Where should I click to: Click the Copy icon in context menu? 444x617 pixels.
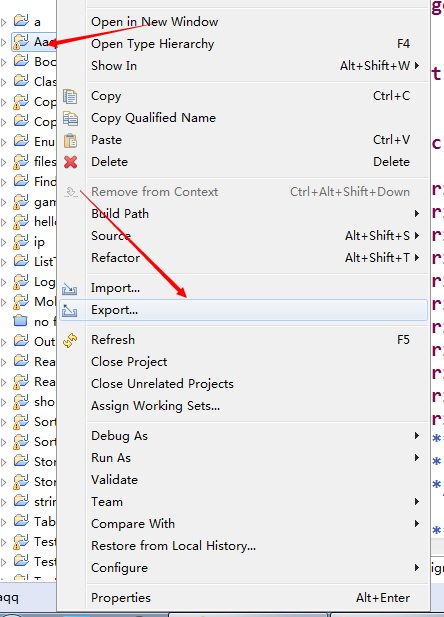70,96
